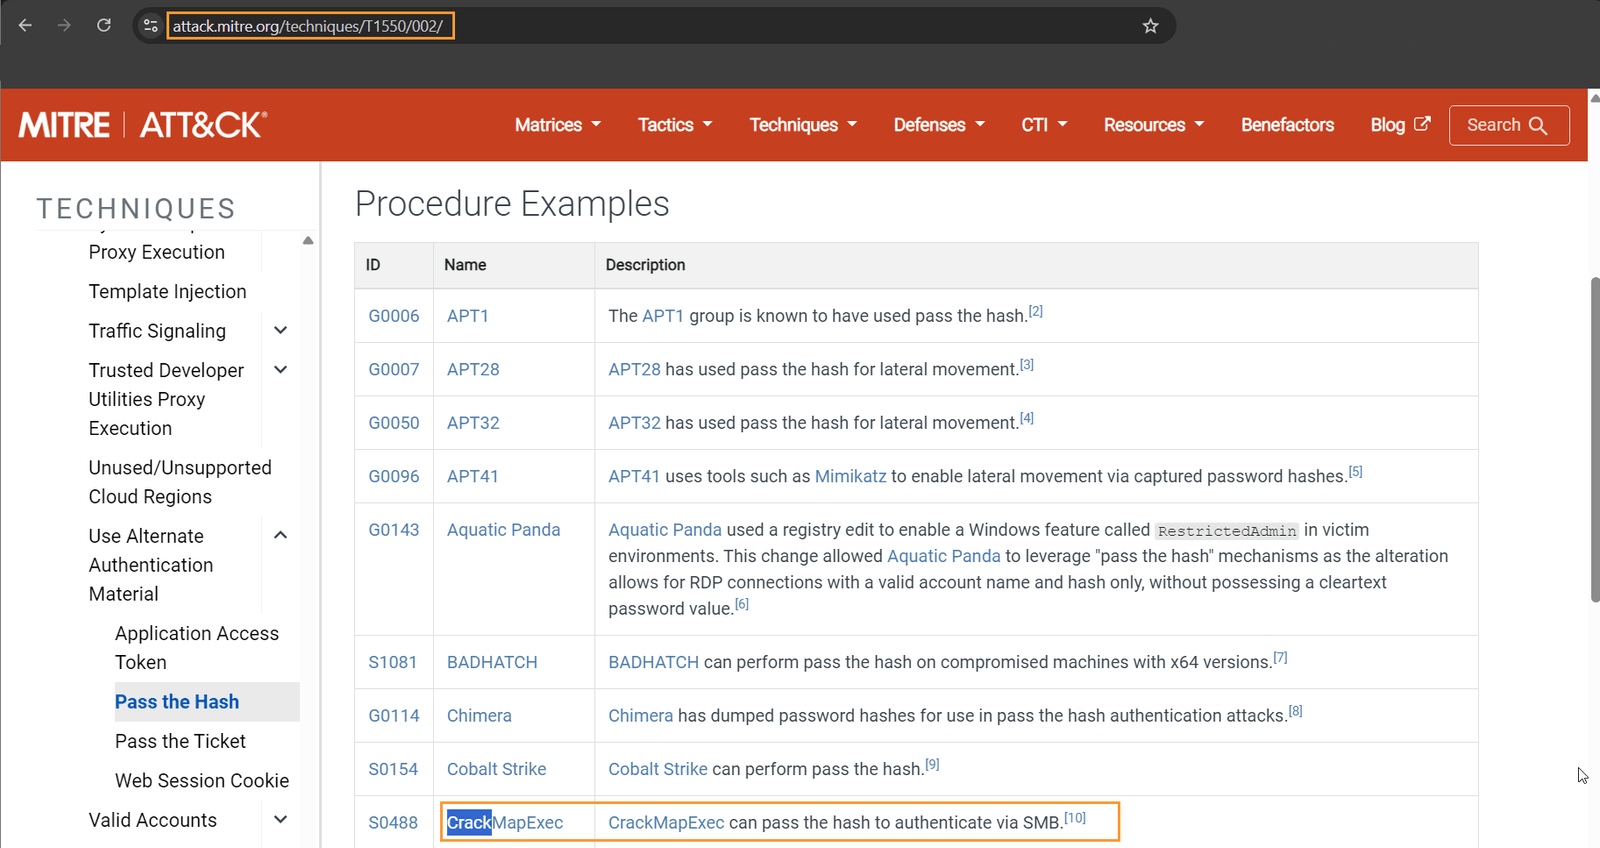Open citation [8] in Chimera description
Screen dimensions: 1600x848
pyautogui.click(x=1296, y=711)
